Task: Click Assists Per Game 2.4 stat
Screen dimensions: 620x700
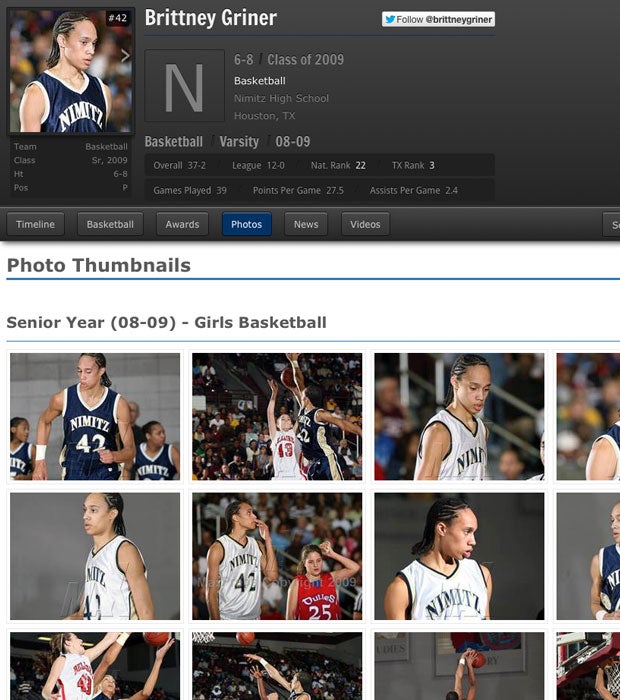Action: pyautogui.click(x=414, y=190)
